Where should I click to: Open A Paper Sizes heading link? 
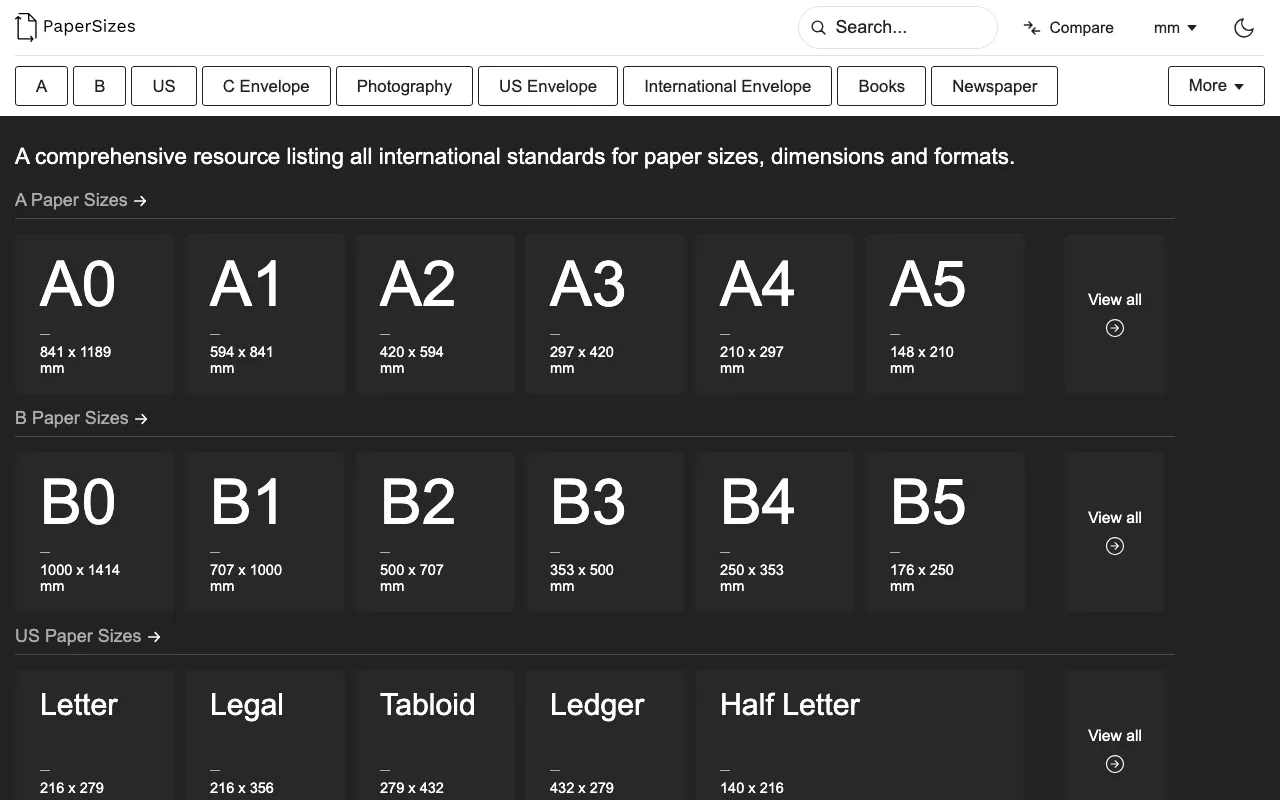[x=81, y=200]
